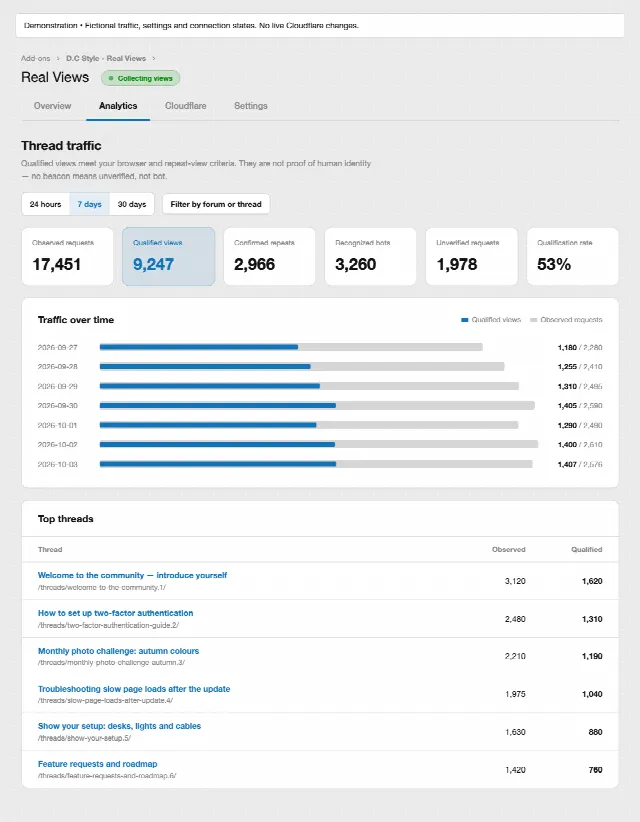Viewport: 640px width, 822px height.
Task: Open Show your setup thread link
Action: pos(120,726)
